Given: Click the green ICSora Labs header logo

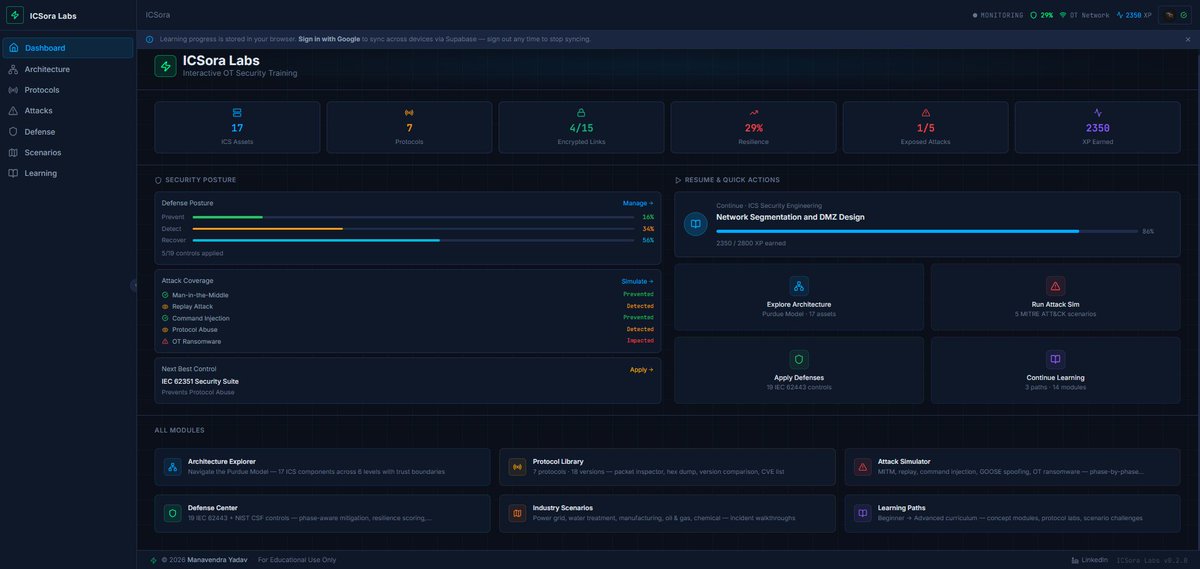Looking at the screenshot, I should pos(166,66).
